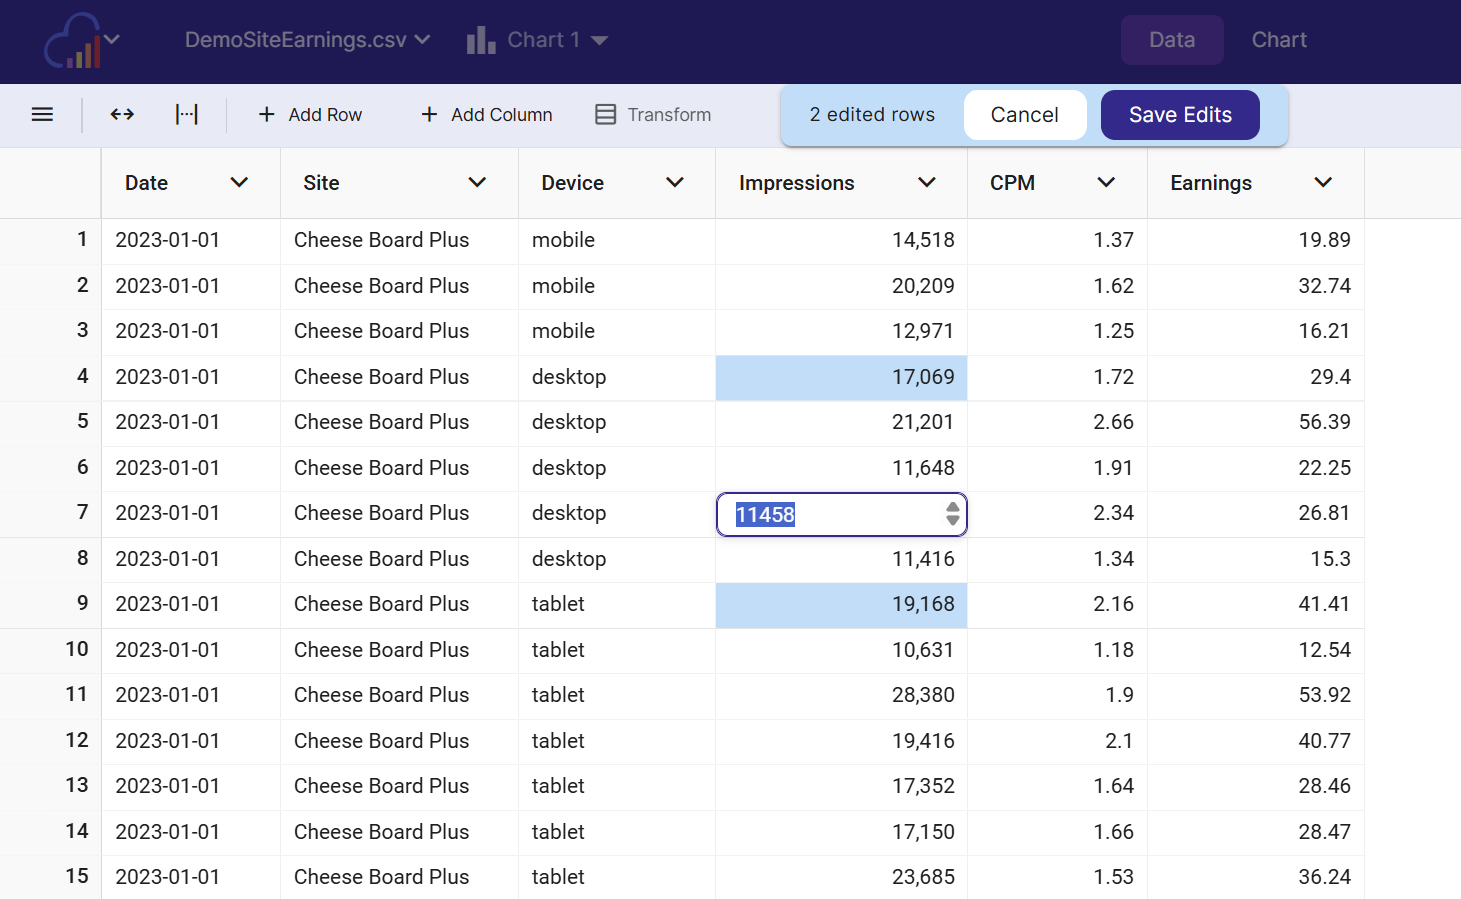Click Add Row button
Image resolution: width=1461 pixels, height=899 pixels.
pyautogui.click(x=310, y=115)
